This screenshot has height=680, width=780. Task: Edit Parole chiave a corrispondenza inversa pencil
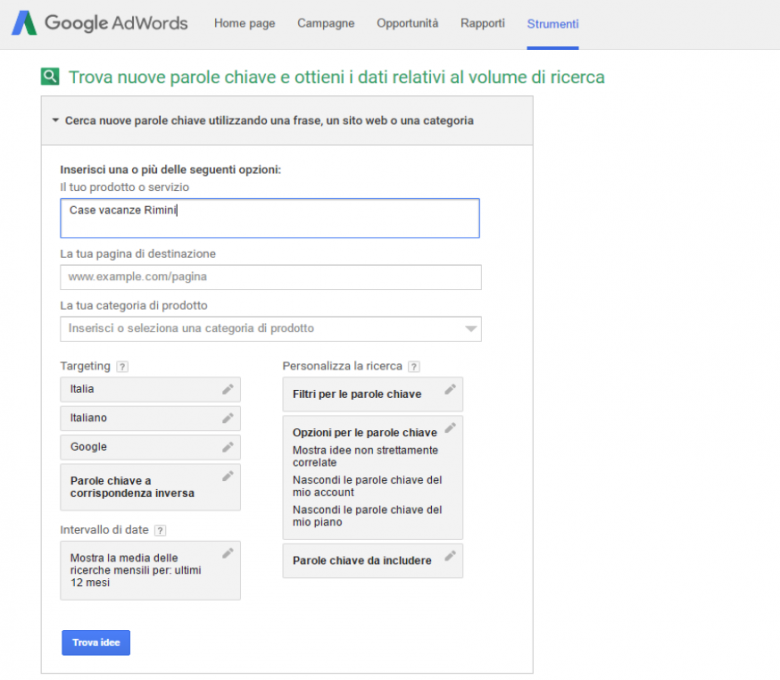coord(228,476)
